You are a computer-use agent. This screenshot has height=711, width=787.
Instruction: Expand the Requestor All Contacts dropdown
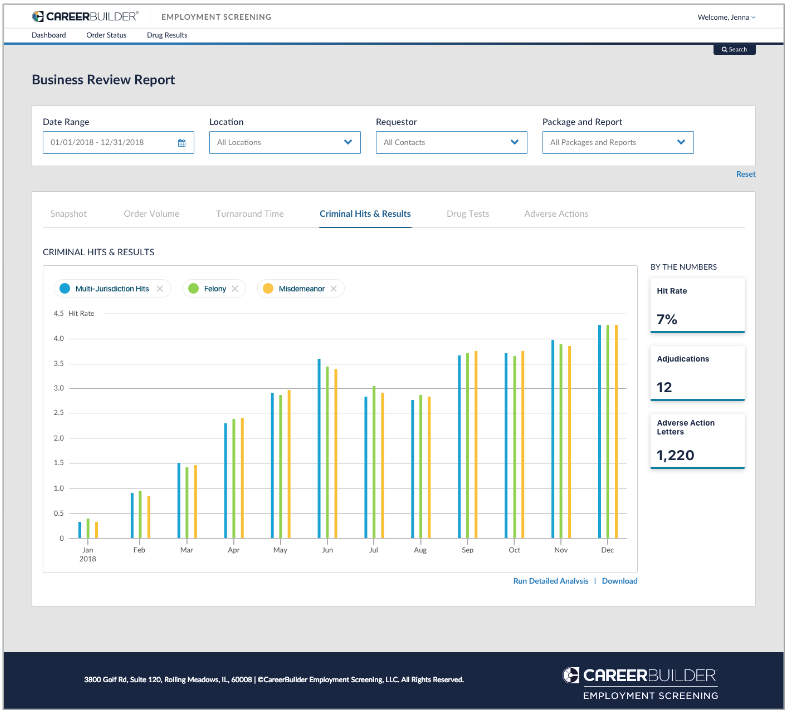(451, 143)
